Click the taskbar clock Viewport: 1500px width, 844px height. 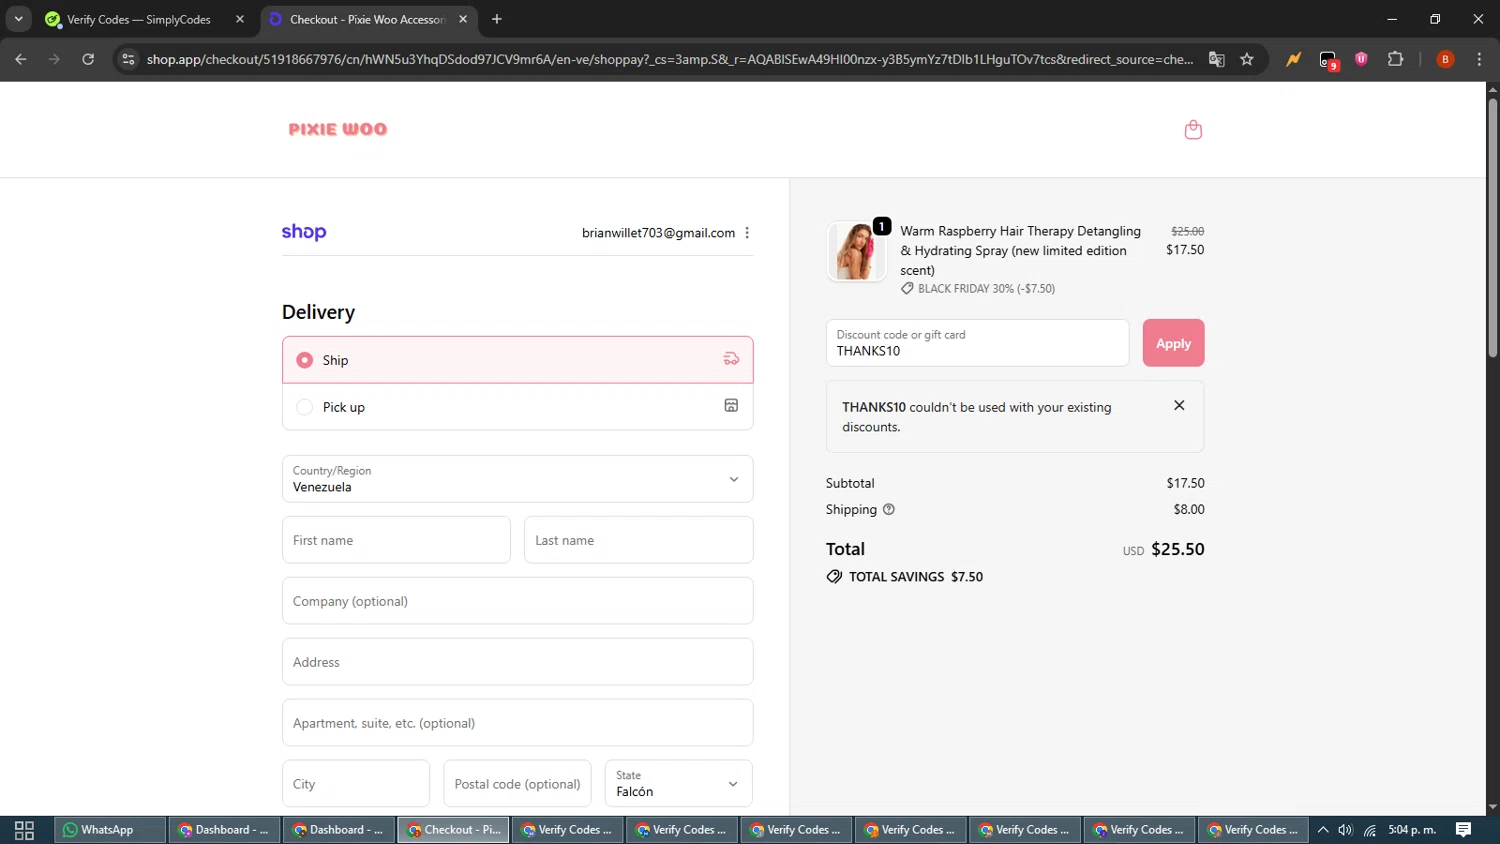tap(1412, 830)
